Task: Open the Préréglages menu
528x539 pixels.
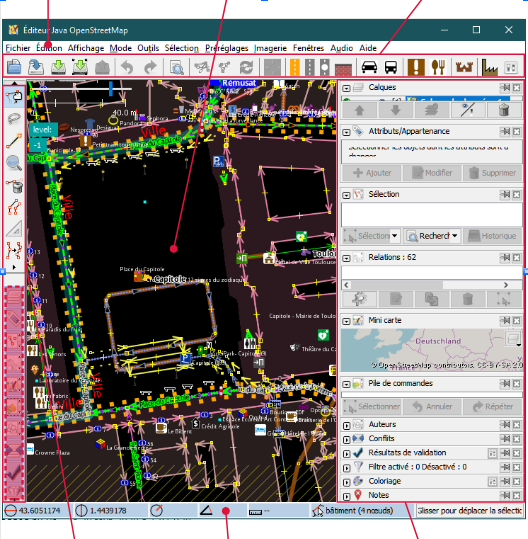Action: click(x=227, y=48)
